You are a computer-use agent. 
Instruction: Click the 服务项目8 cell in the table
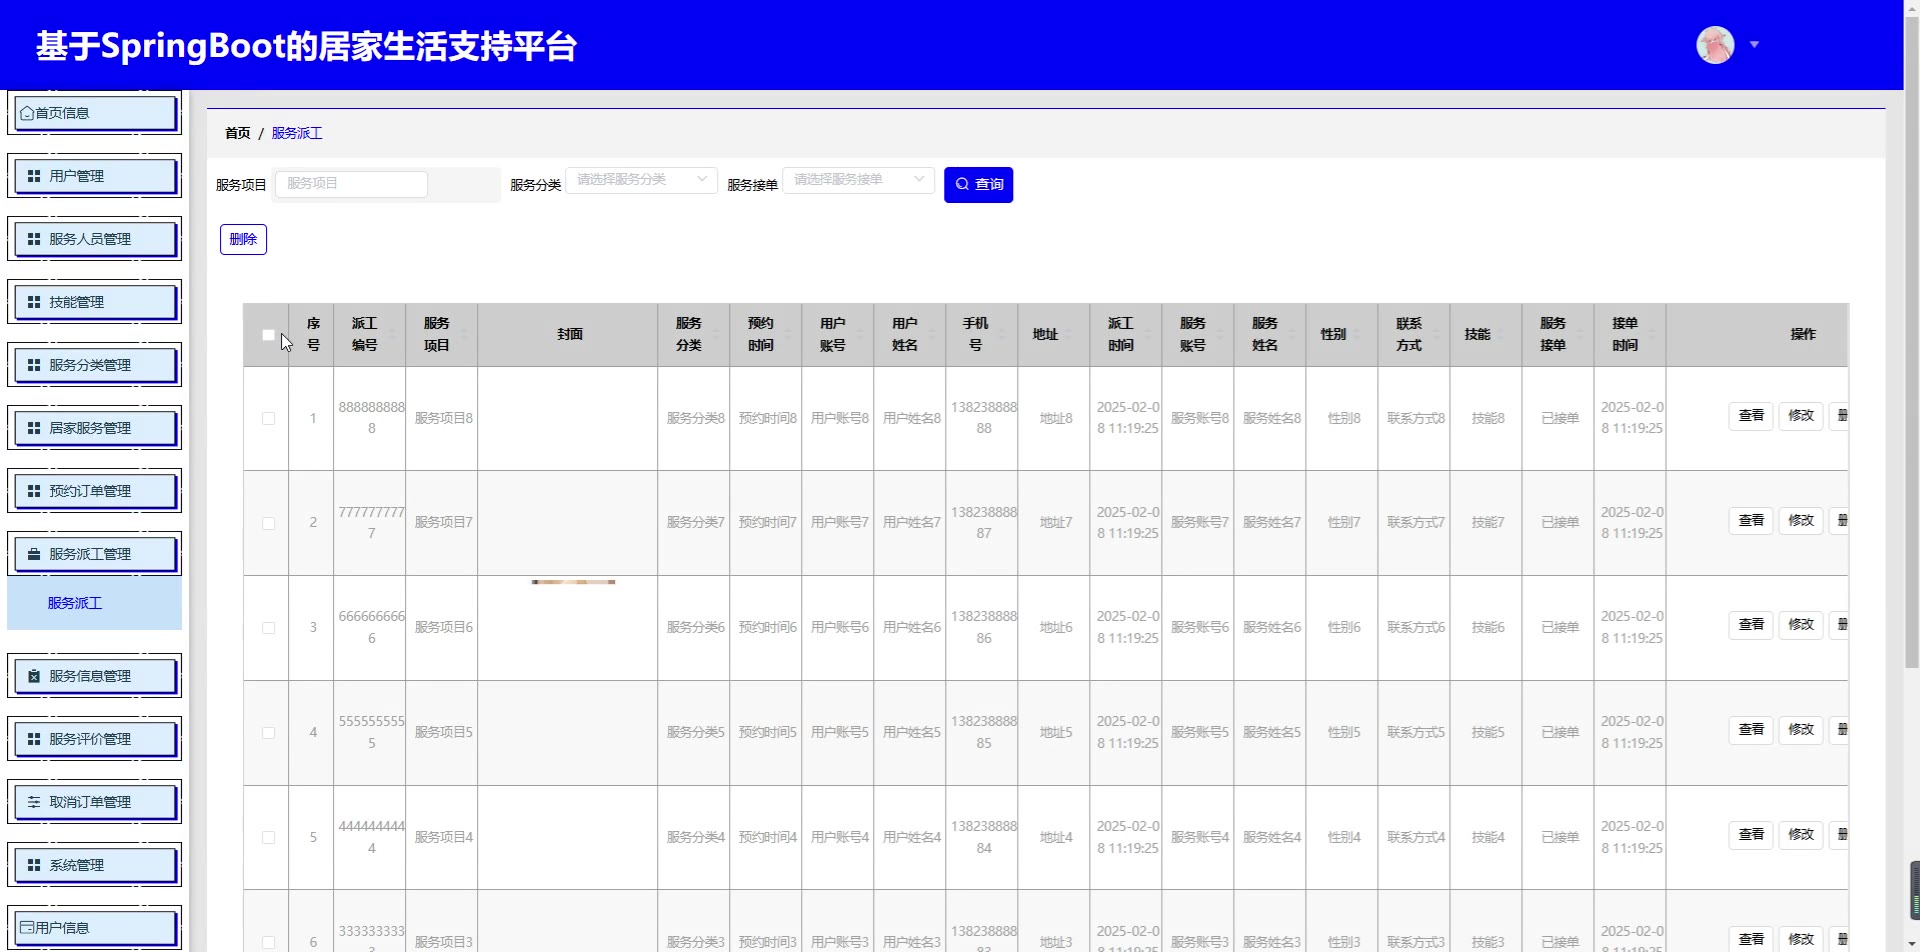click(x=443, y=419)
